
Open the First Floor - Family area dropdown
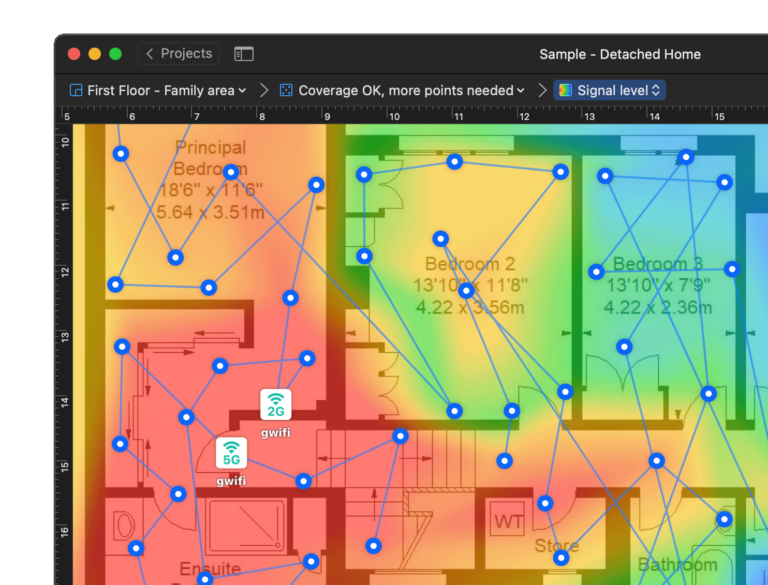pyautogui.click(x=166, y=90)
